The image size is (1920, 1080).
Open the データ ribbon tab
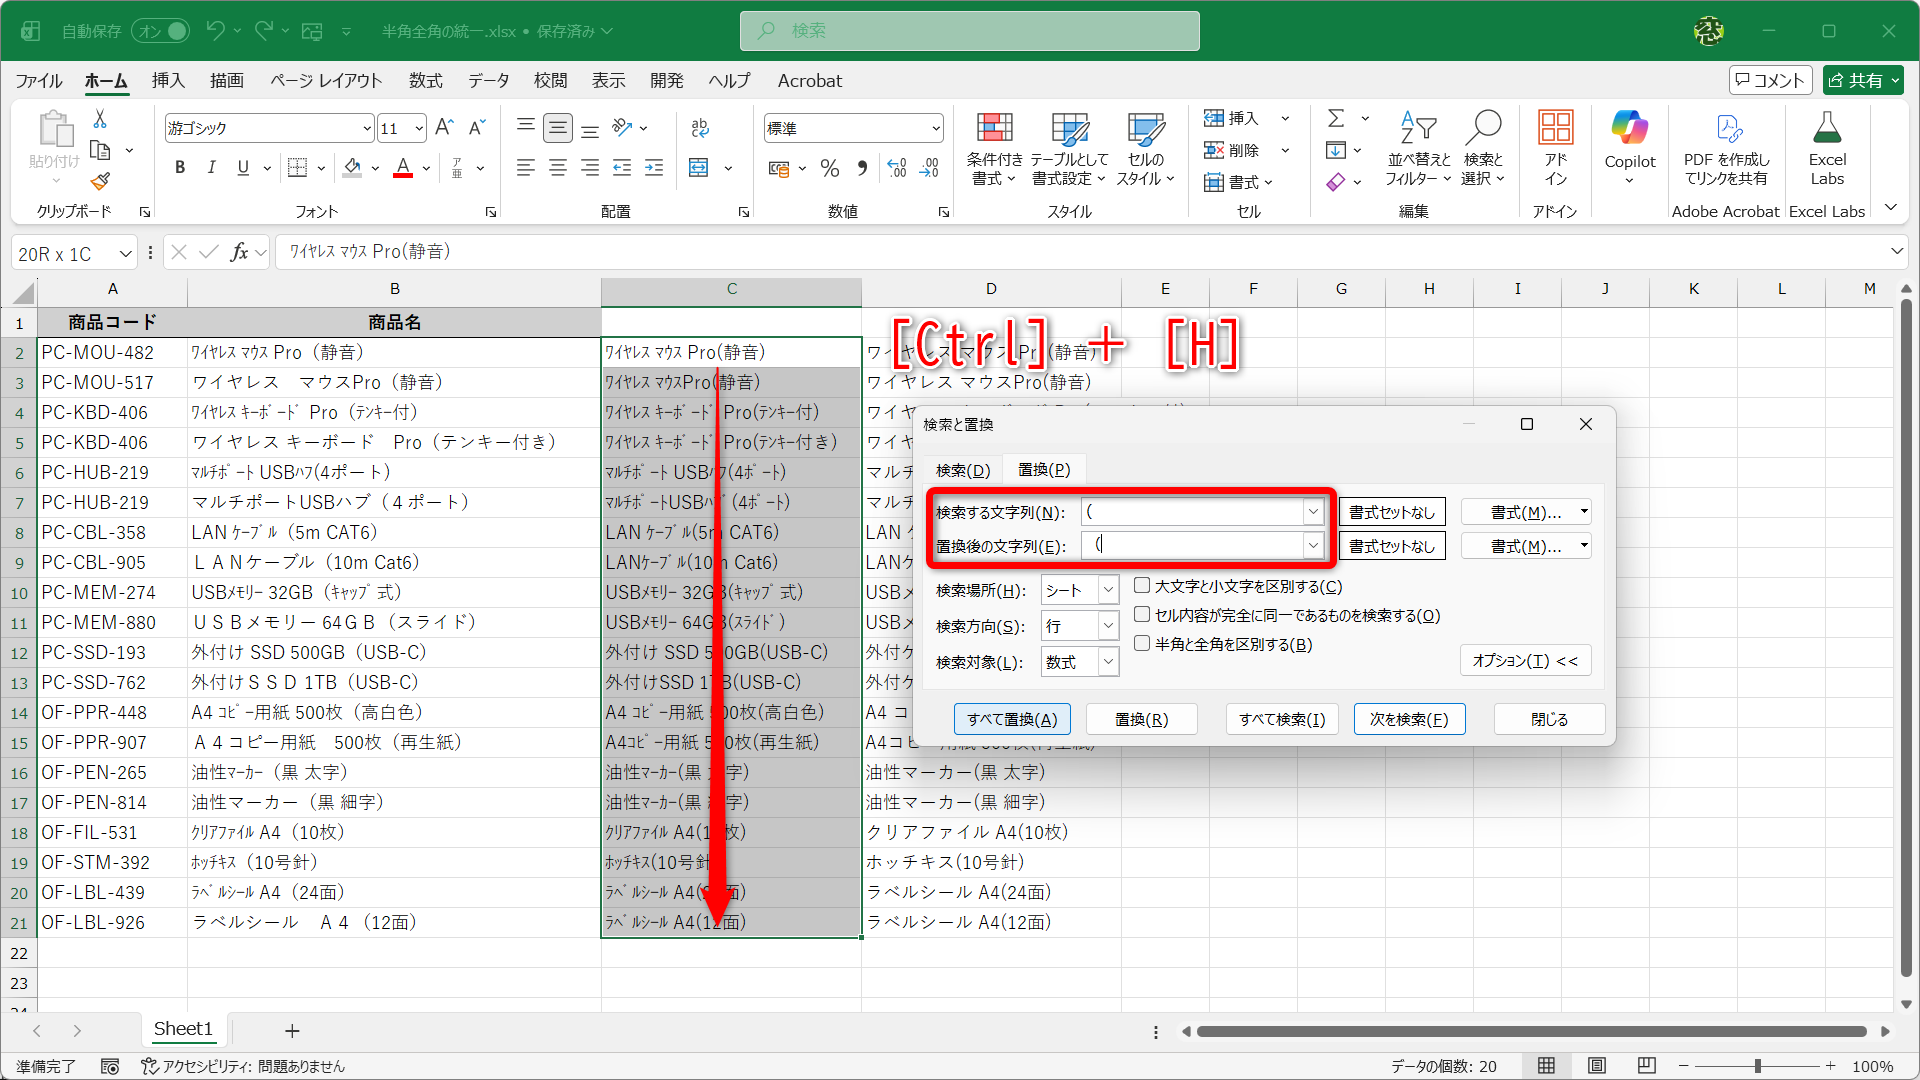click(x=488, y=81)
